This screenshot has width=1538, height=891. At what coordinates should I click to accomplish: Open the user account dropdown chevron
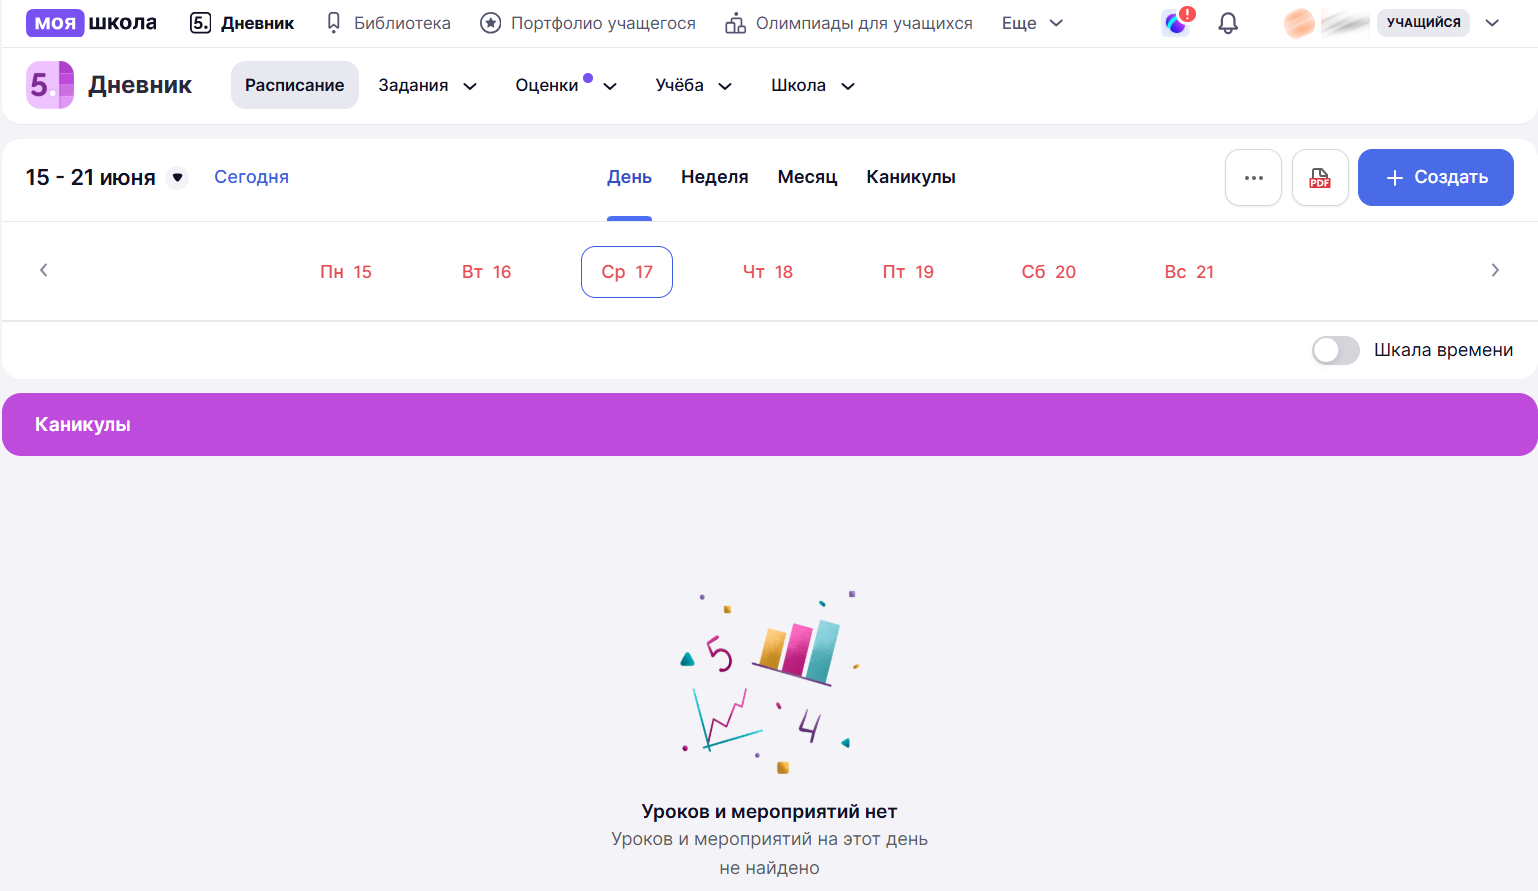point(1492,23)
